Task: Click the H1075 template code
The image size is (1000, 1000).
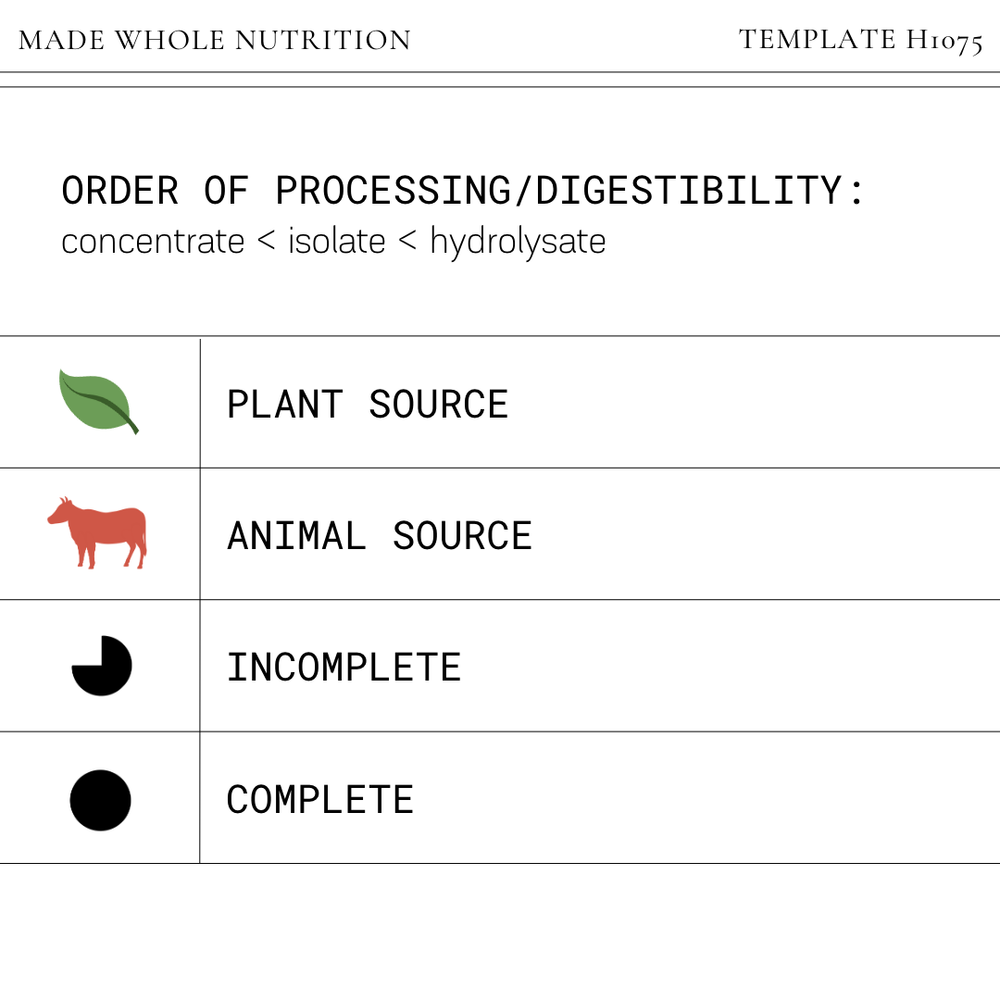Action: (x=945, y=41)
